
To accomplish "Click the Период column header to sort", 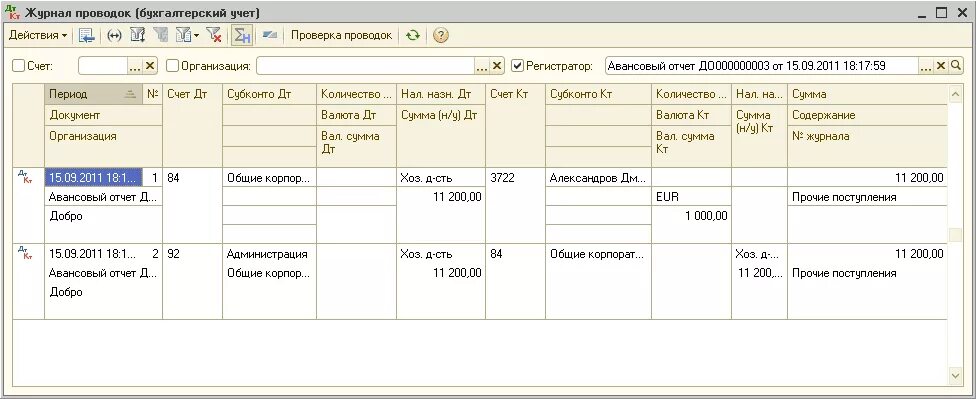I will click(93, 95).
